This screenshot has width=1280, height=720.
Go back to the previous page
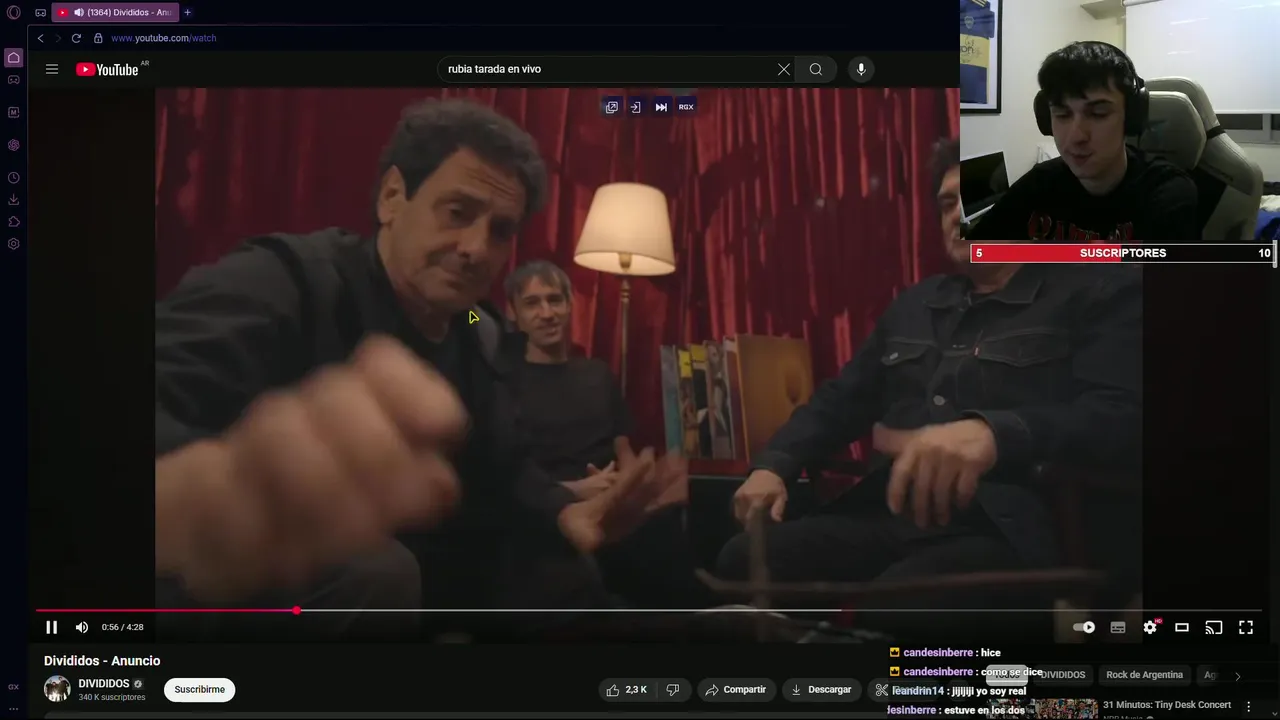(x=40, y=38)
